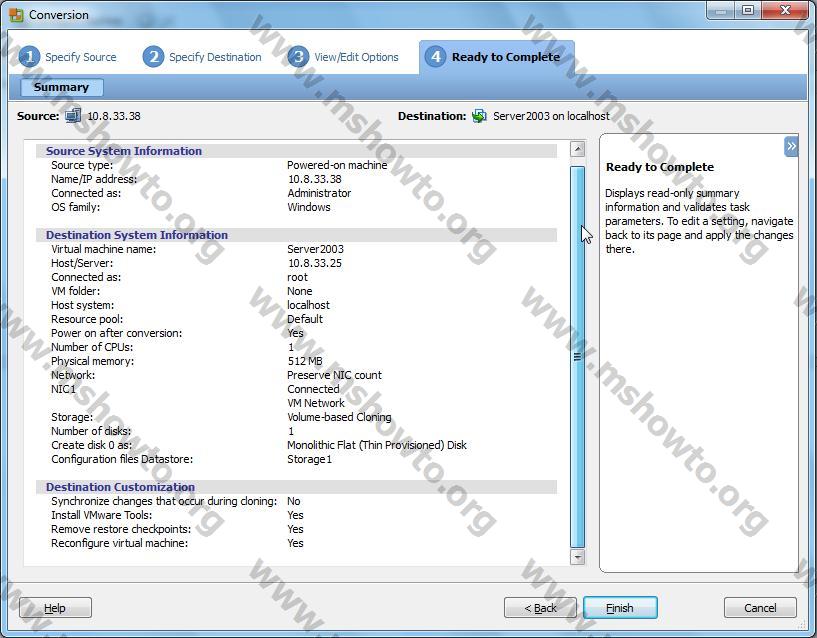Click the summary vertical scrollbar thumb
Viewport: 817px width, 638px height.
tap(577, 357)
